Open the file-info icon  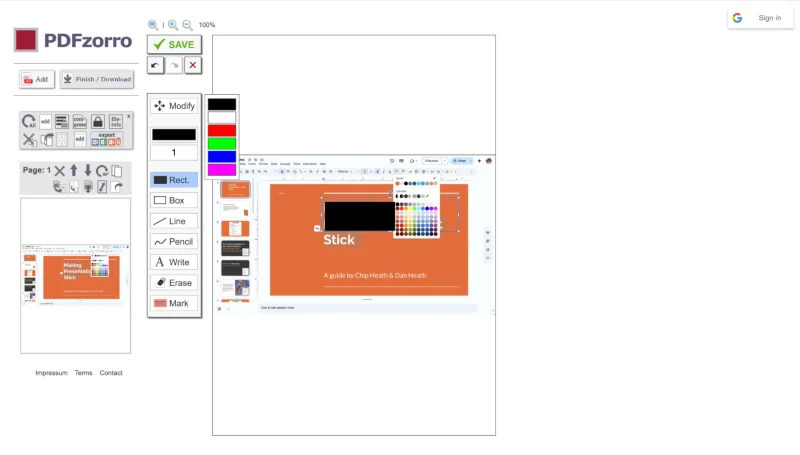[x=116, y=121]
